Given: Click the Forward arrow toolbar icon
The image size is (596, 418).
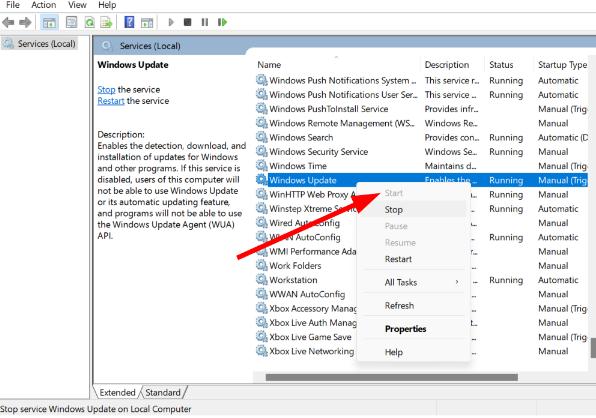Looking at the screenshot, I should pyautogui.click(x=25, y=22).
